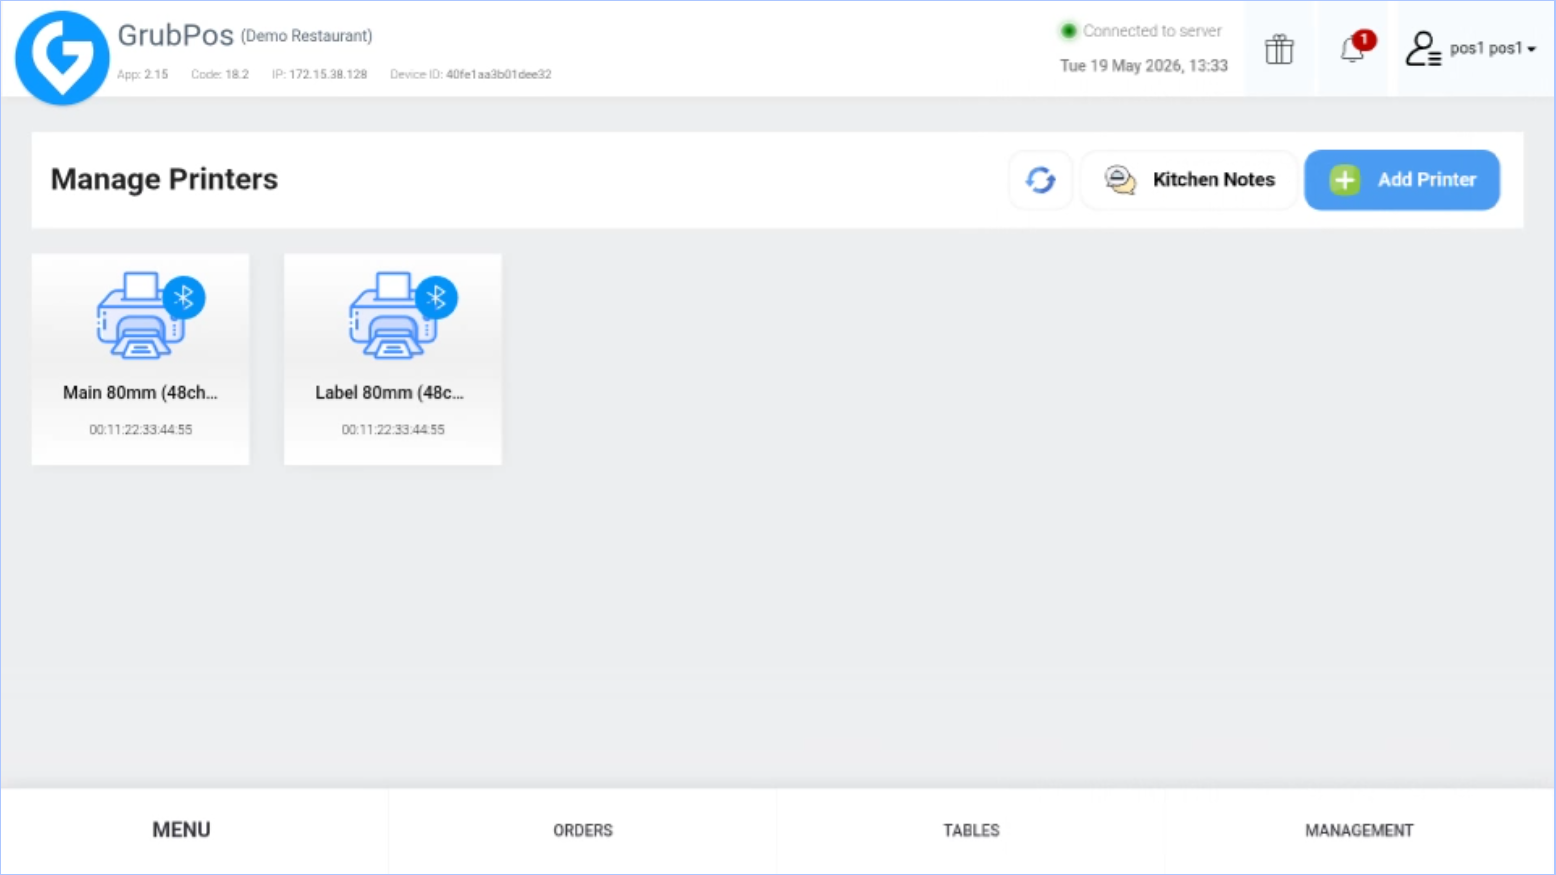Viewport: 1556px width, 875px height.
Task: Click the '(Demo Restaurant)' label
Action: point(306,36)
